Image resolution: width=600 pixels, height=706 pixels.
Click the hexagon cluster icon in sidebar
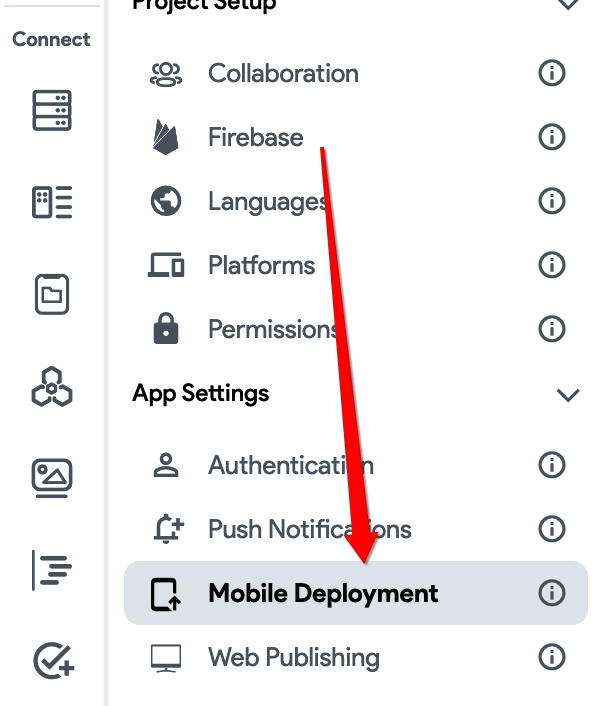tap(52, 387)
